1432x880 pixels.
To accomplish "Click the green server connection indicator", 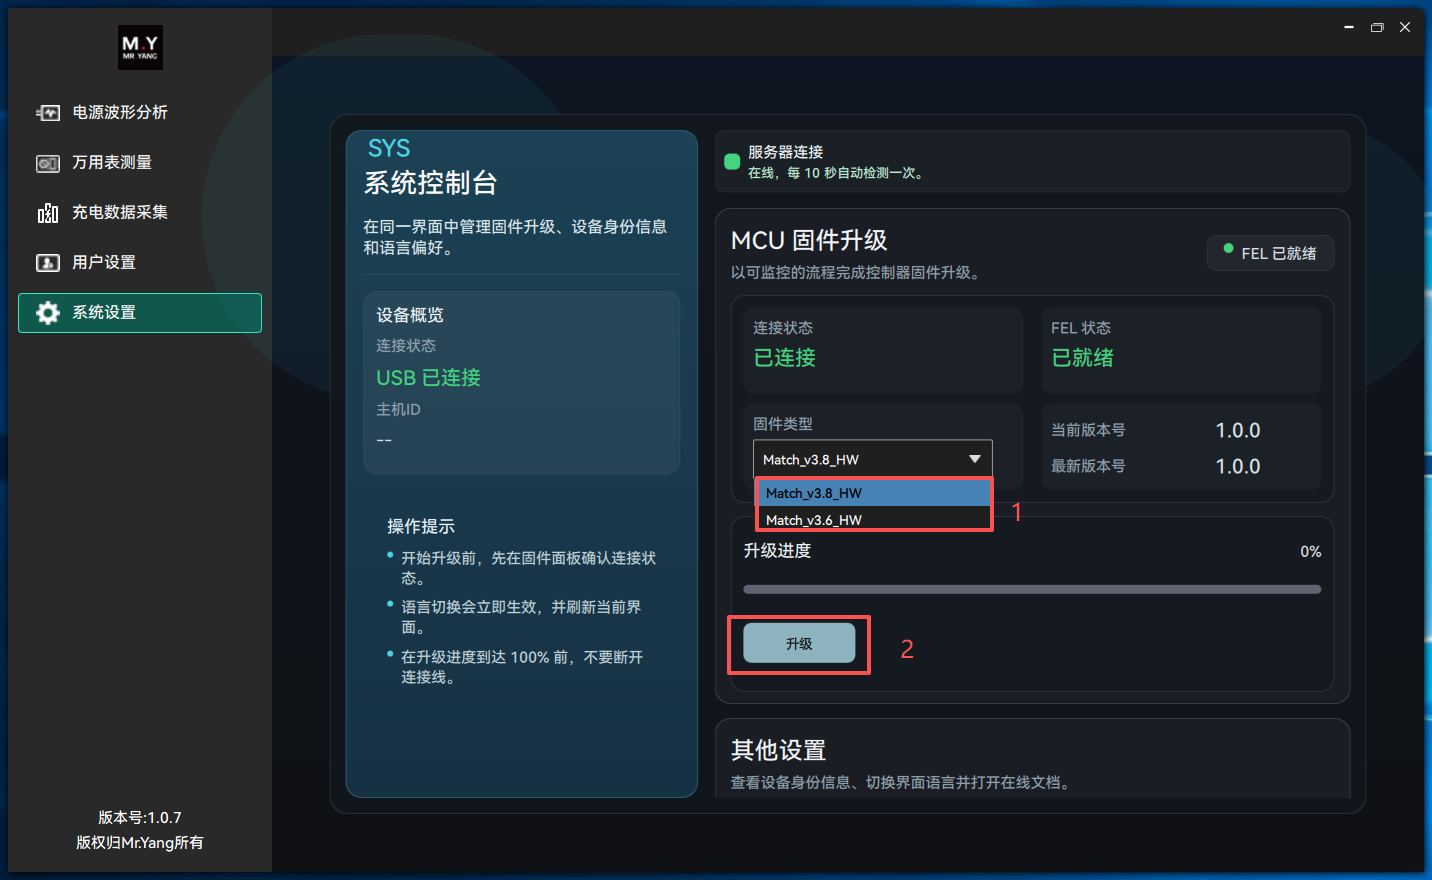I will (x=732, y=161).
